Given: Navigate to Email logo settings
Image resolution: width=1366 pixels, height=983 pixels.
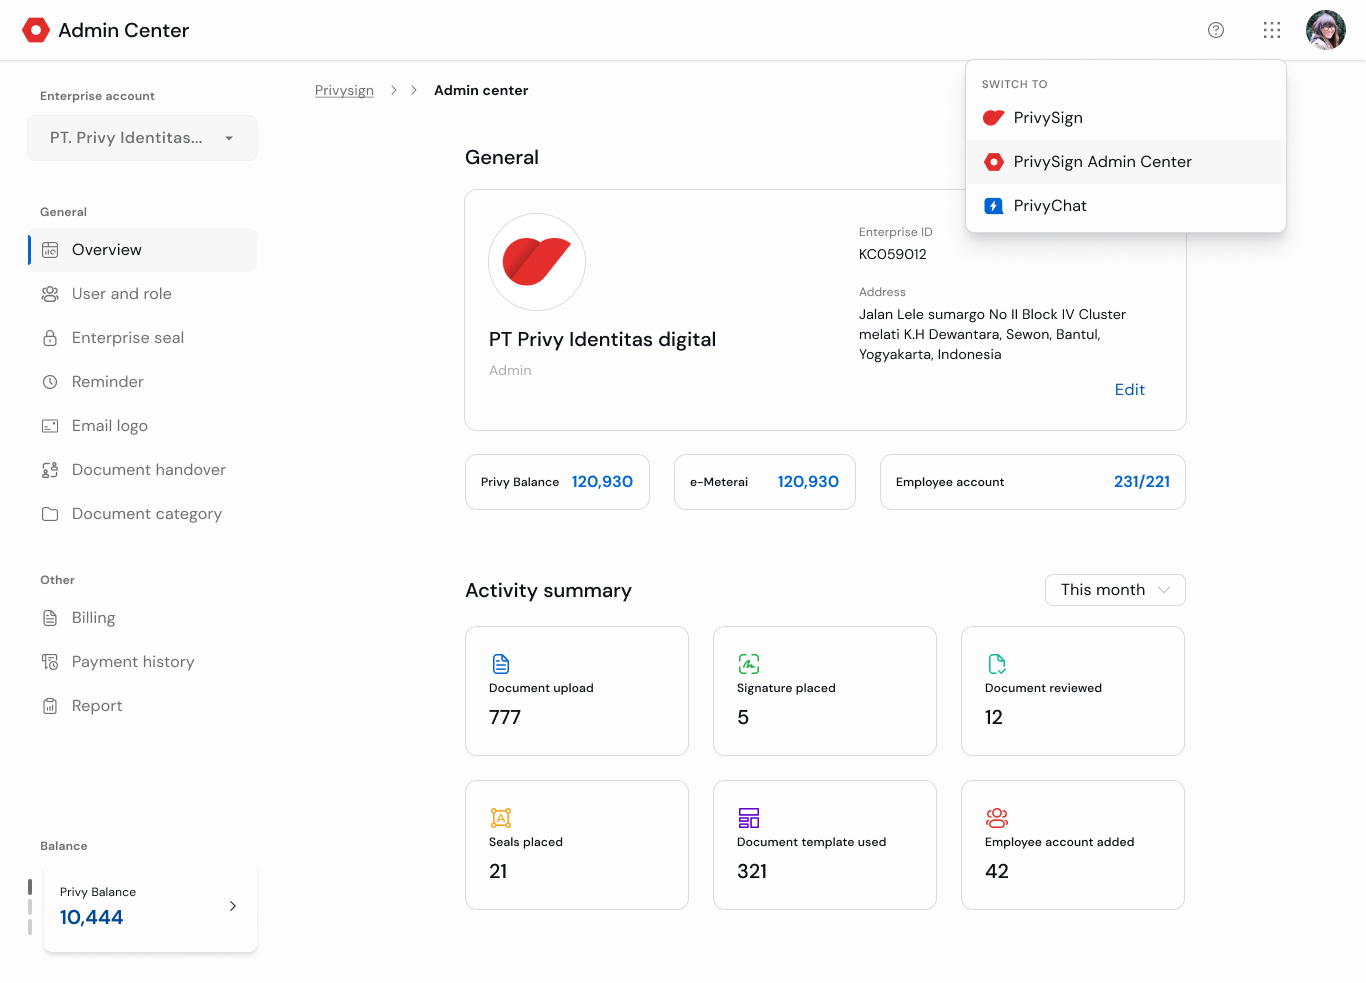Looking at the screenshot, I should click(x=142, y=426).
